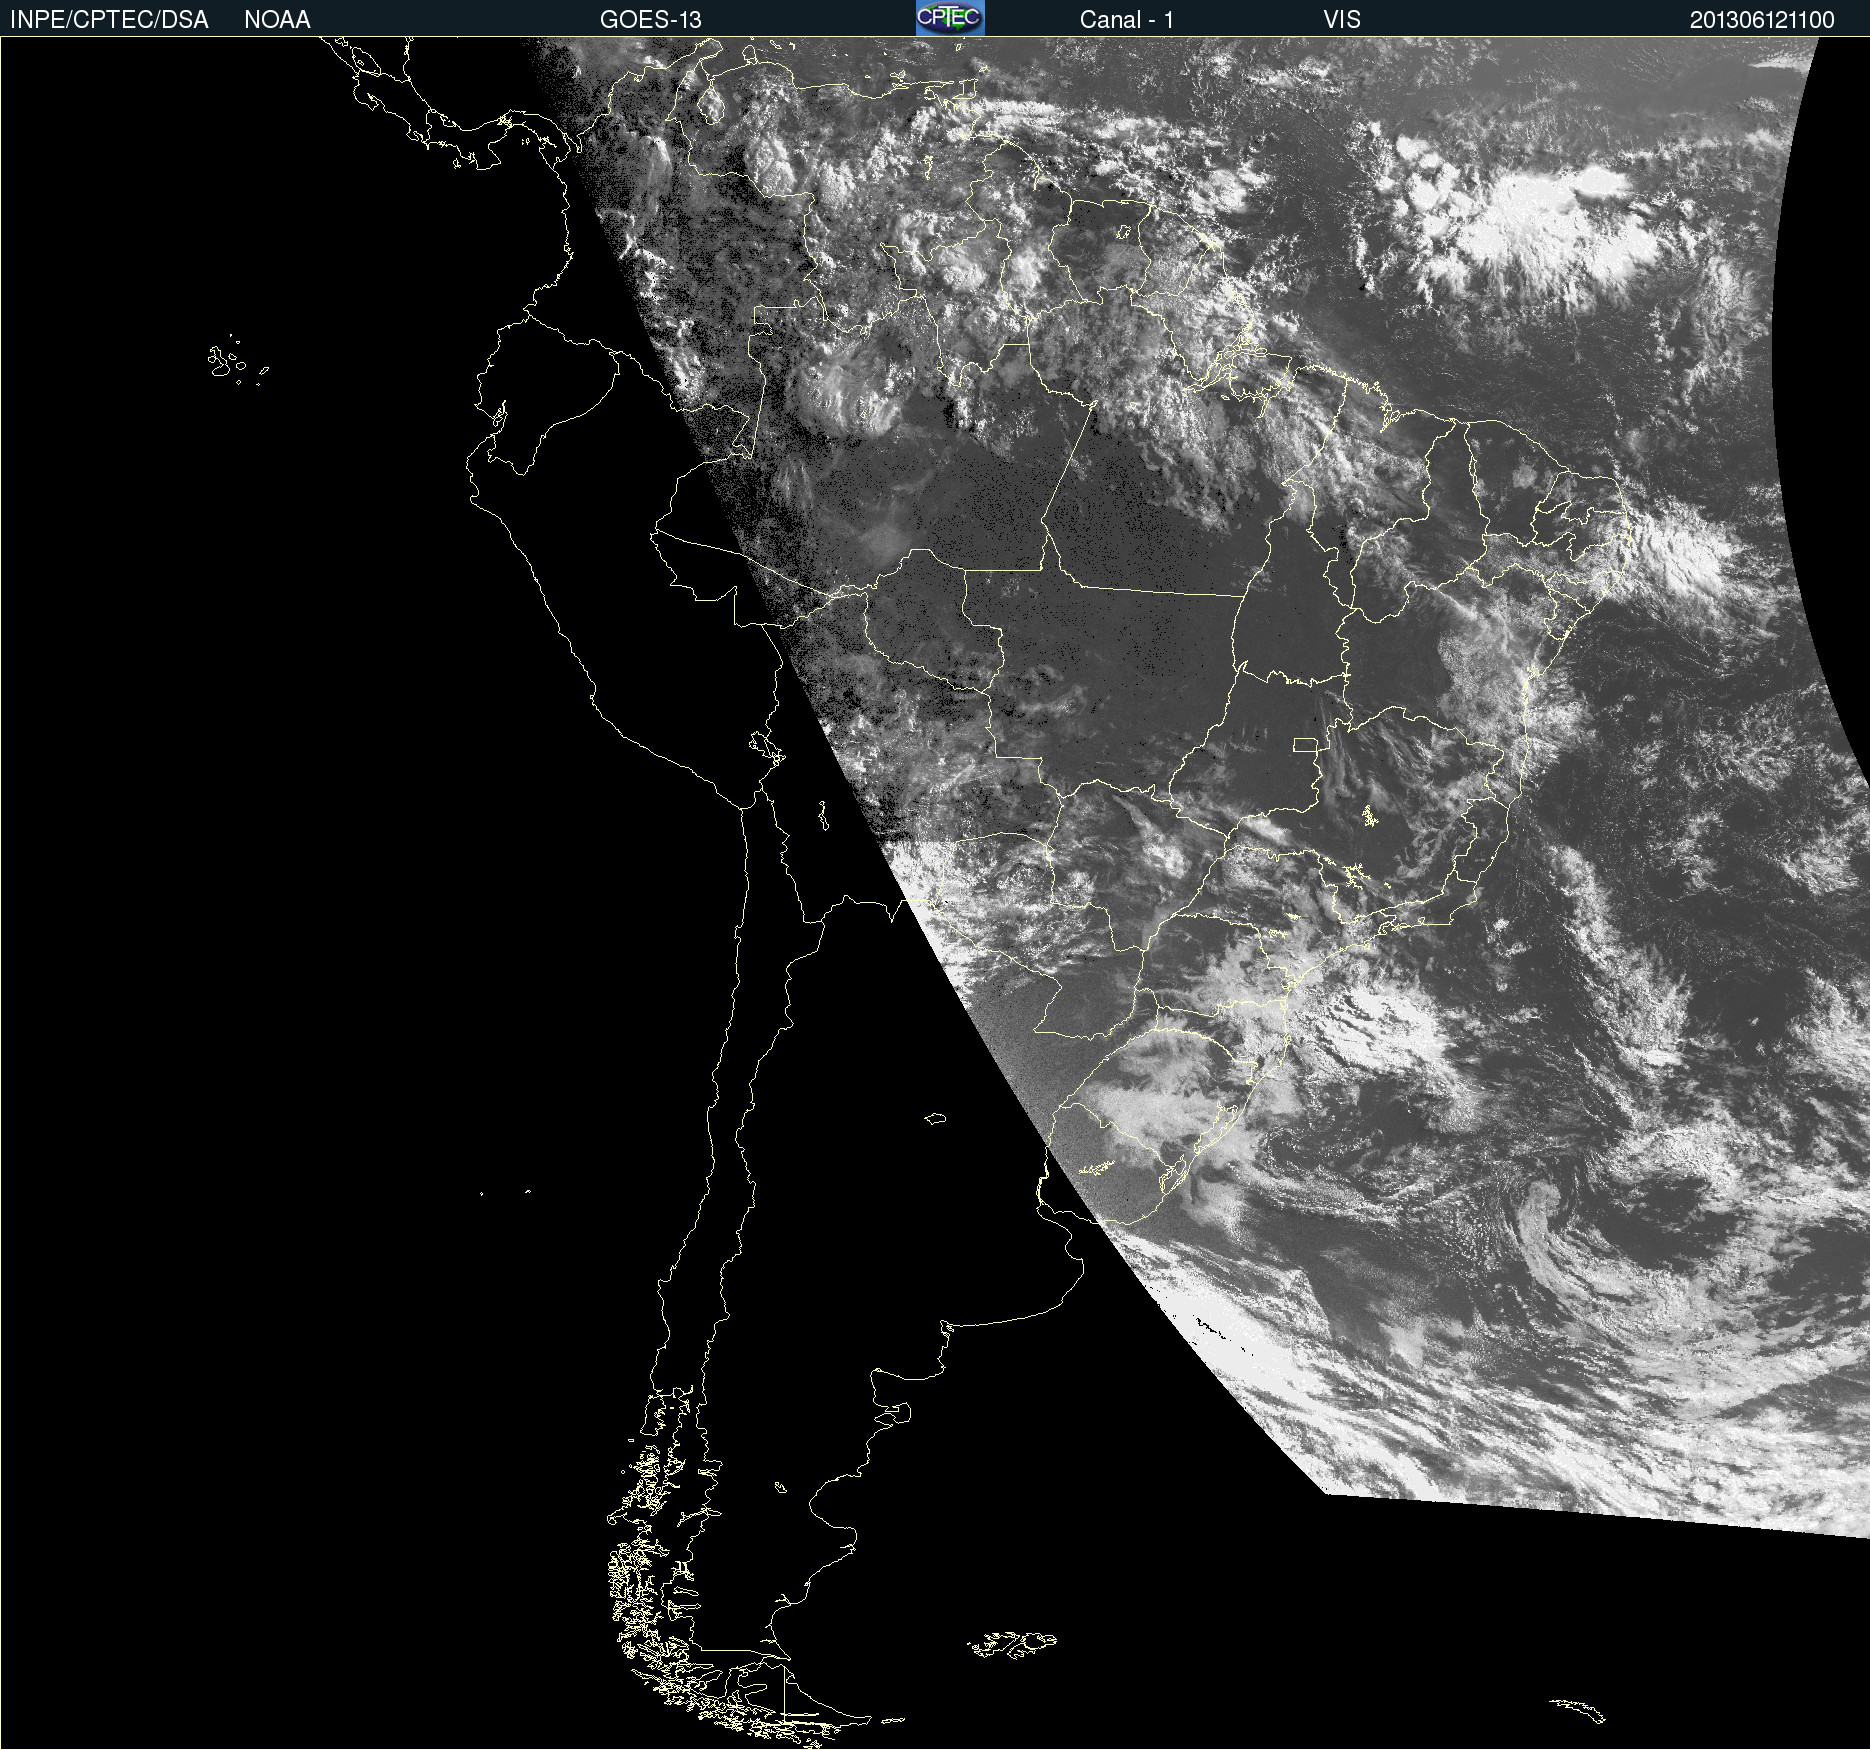Click the Mar Chiquita lake outline in Argentina
The height and width of the screenshot is (1750, 1870).
936,1118
